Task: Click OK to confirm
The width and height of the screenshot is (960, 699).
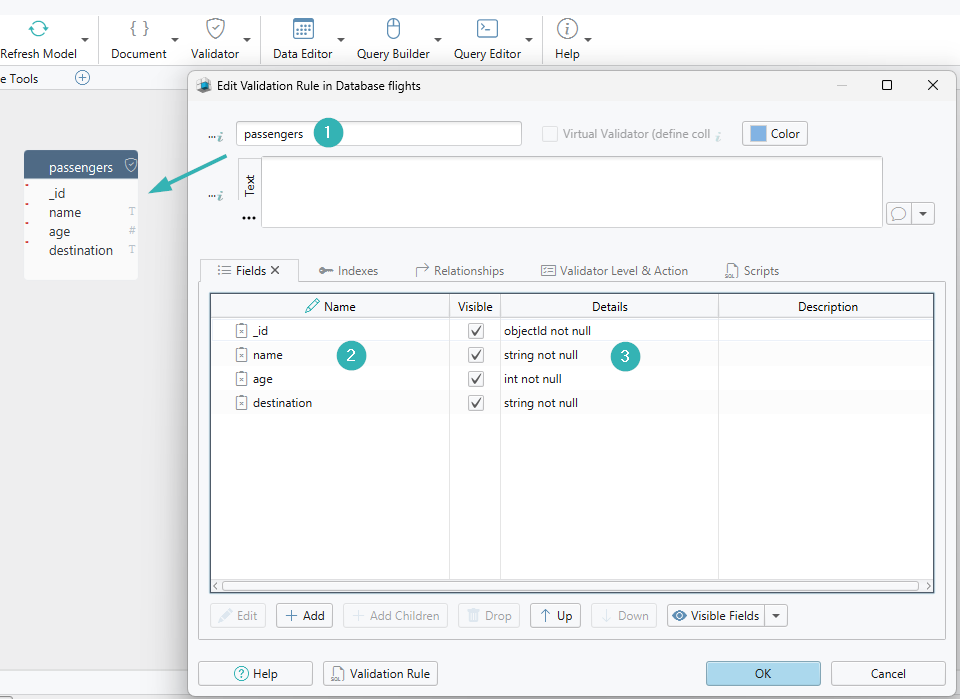Action: pyautogui.click(x=763, y=673)
